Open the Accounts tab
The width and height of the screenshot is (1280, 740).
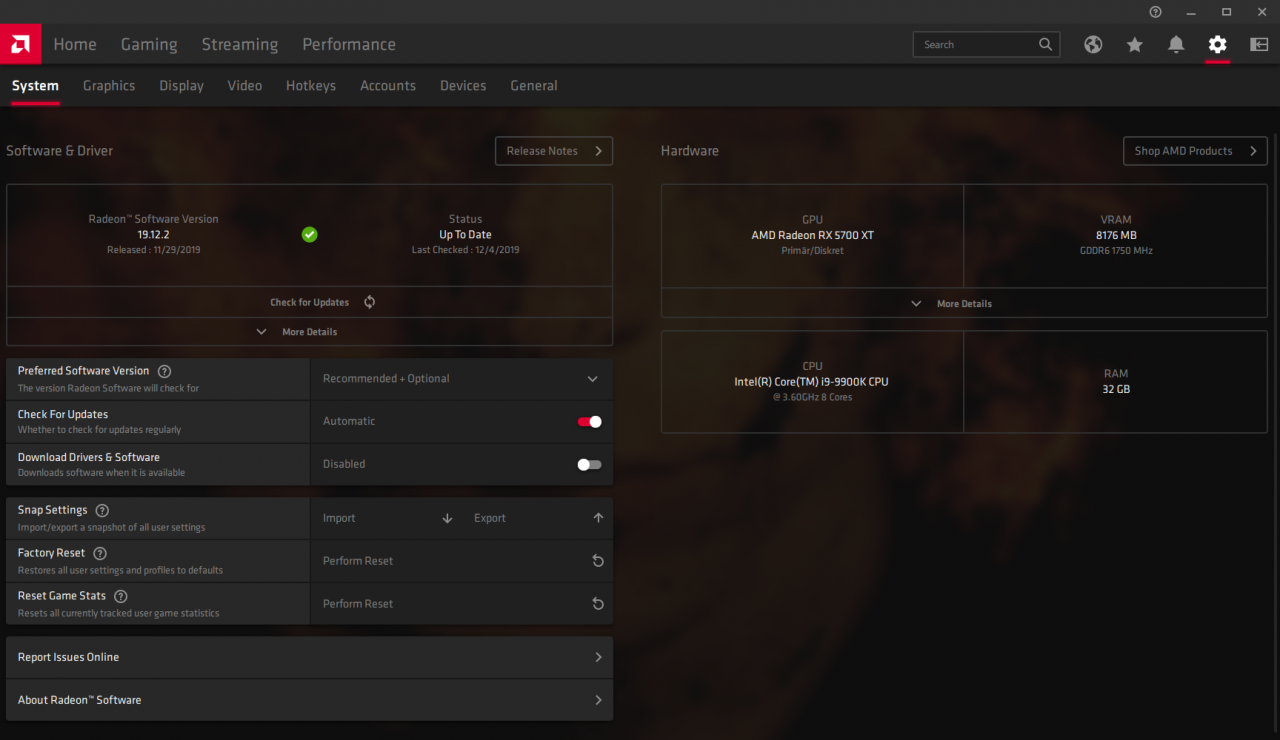click(388, 86)
